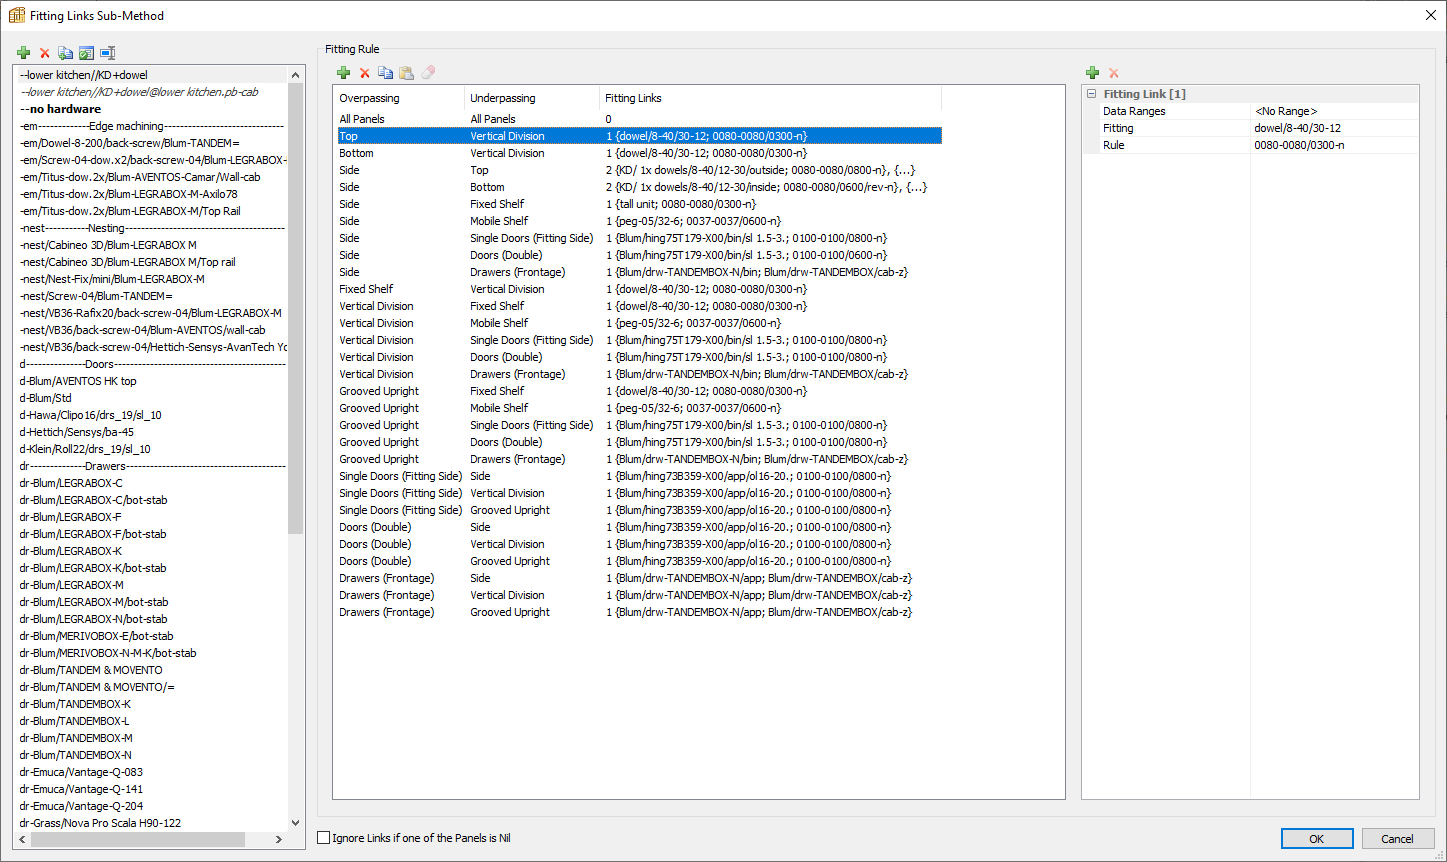Image resolution: width=1447 pixels, height=862 pixels.
Task: Sort by the Underpassing column header
Action: [x=532, y=98]
